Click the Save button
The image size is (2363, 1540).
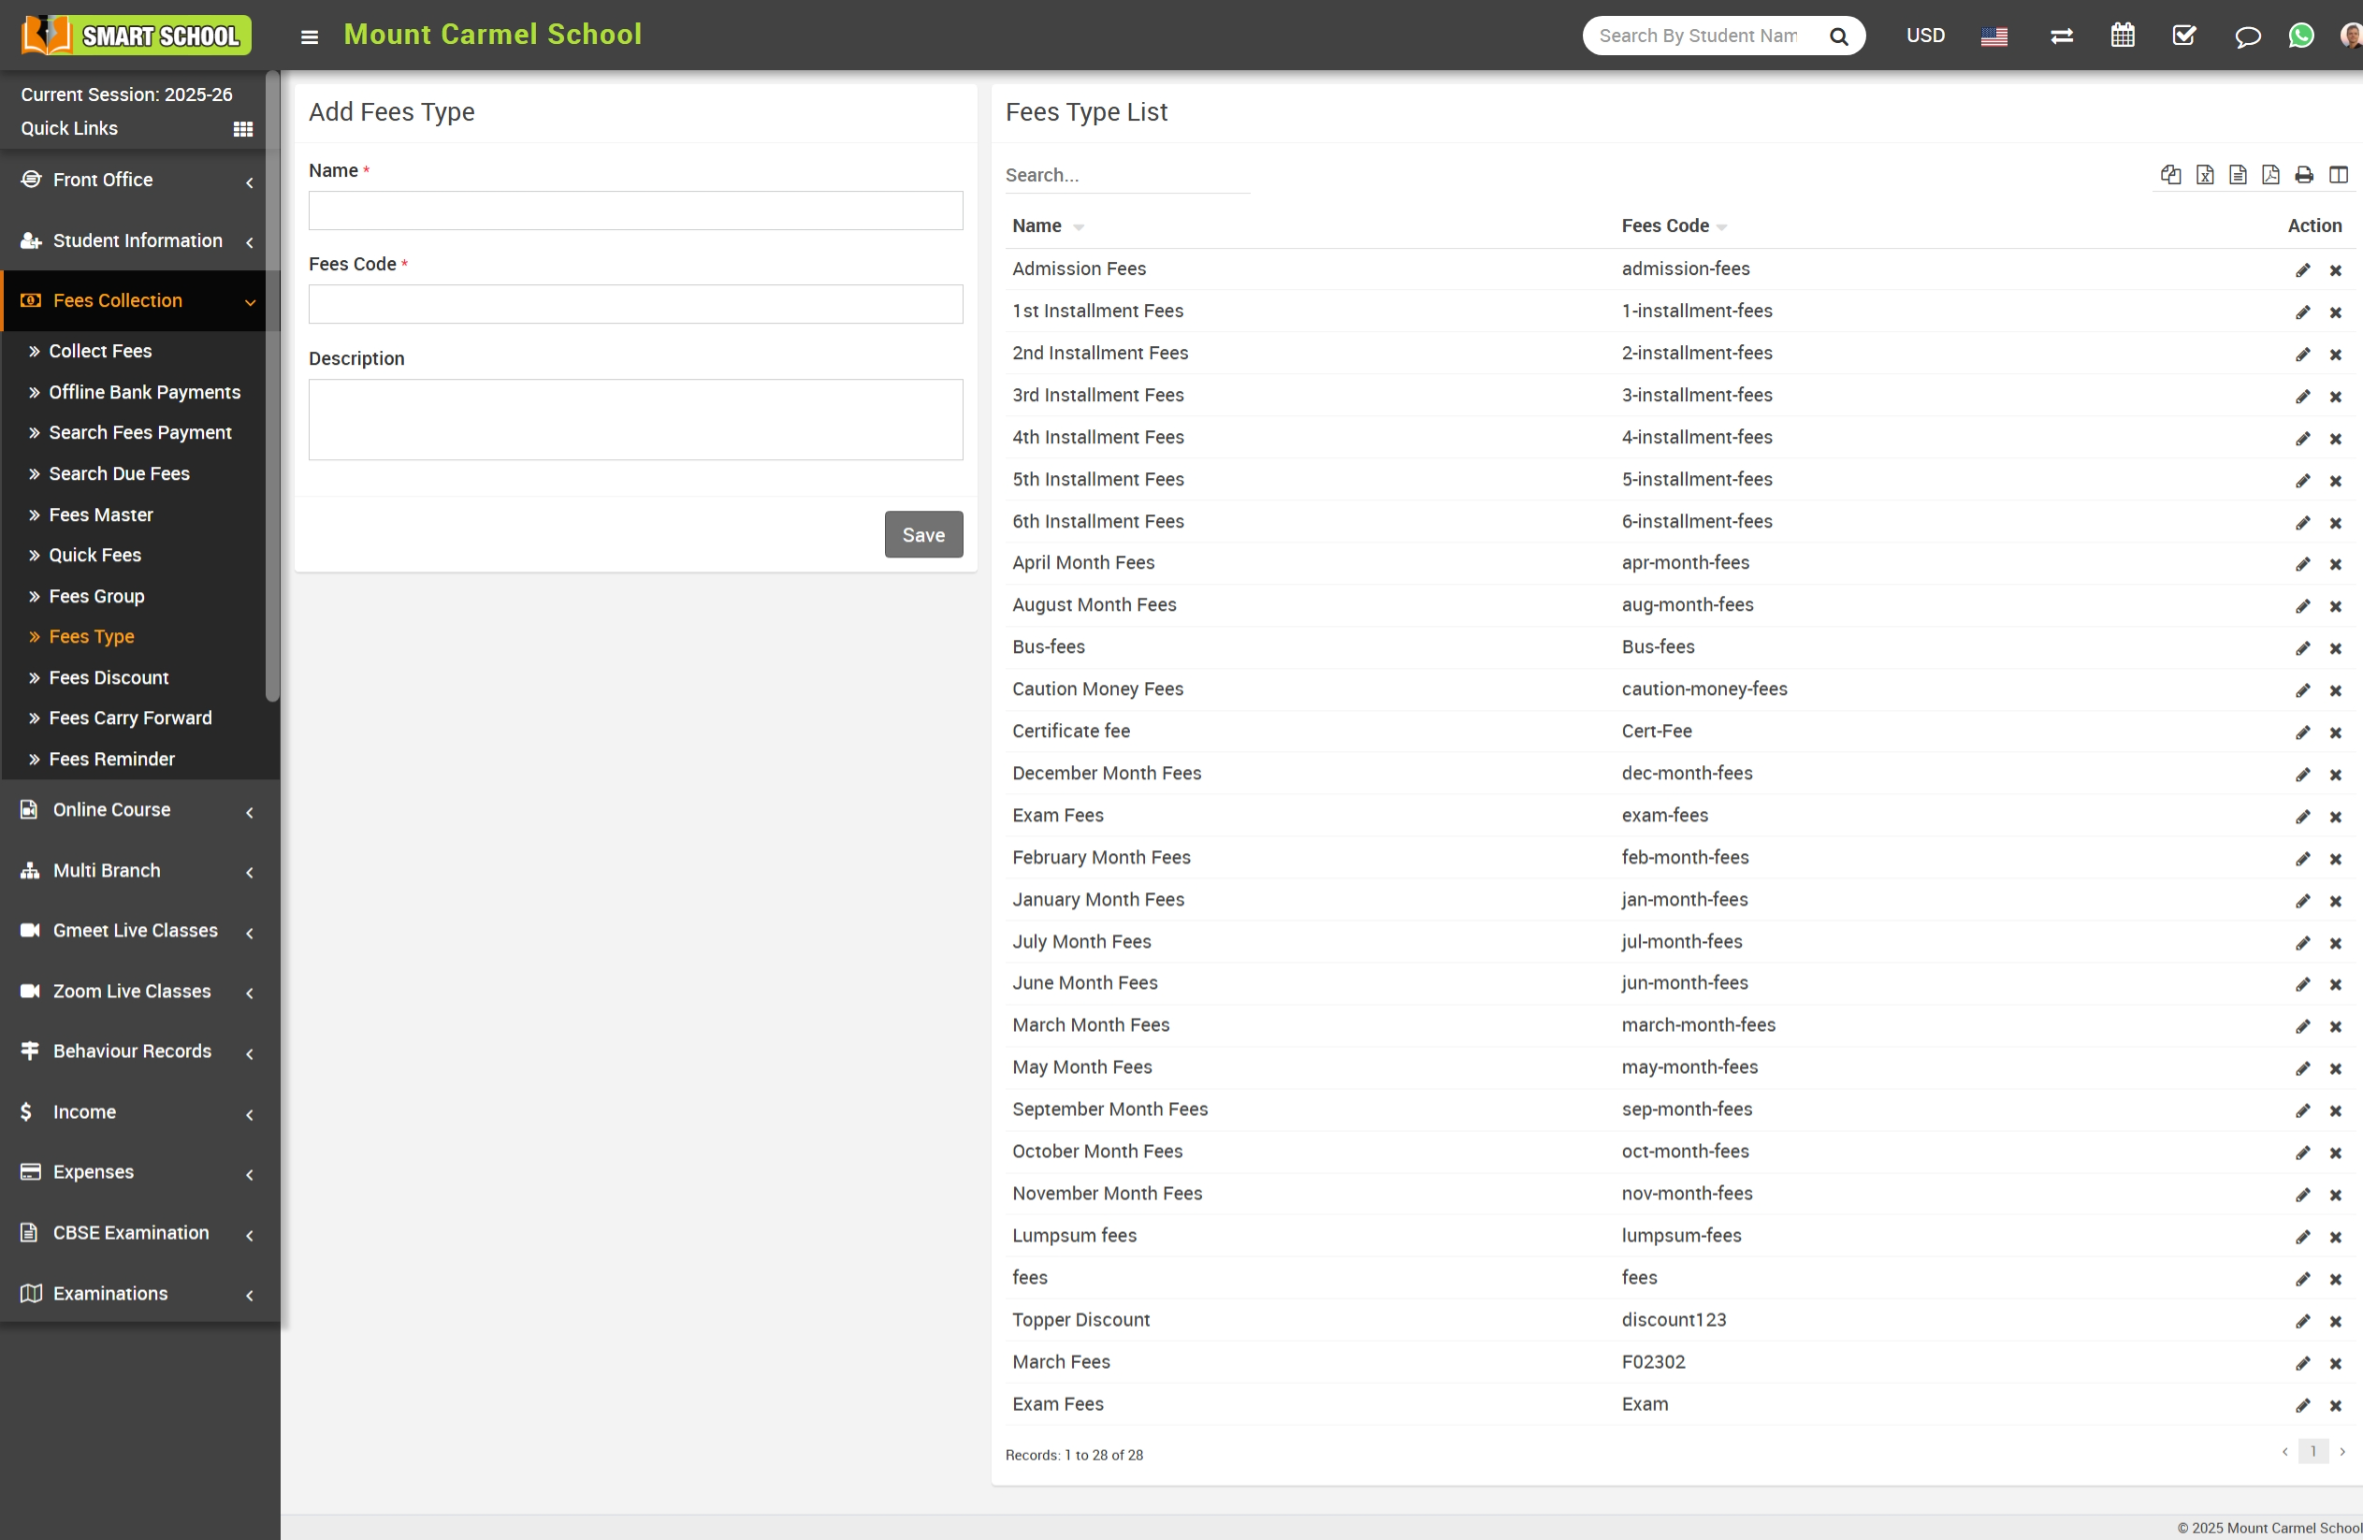923,535
